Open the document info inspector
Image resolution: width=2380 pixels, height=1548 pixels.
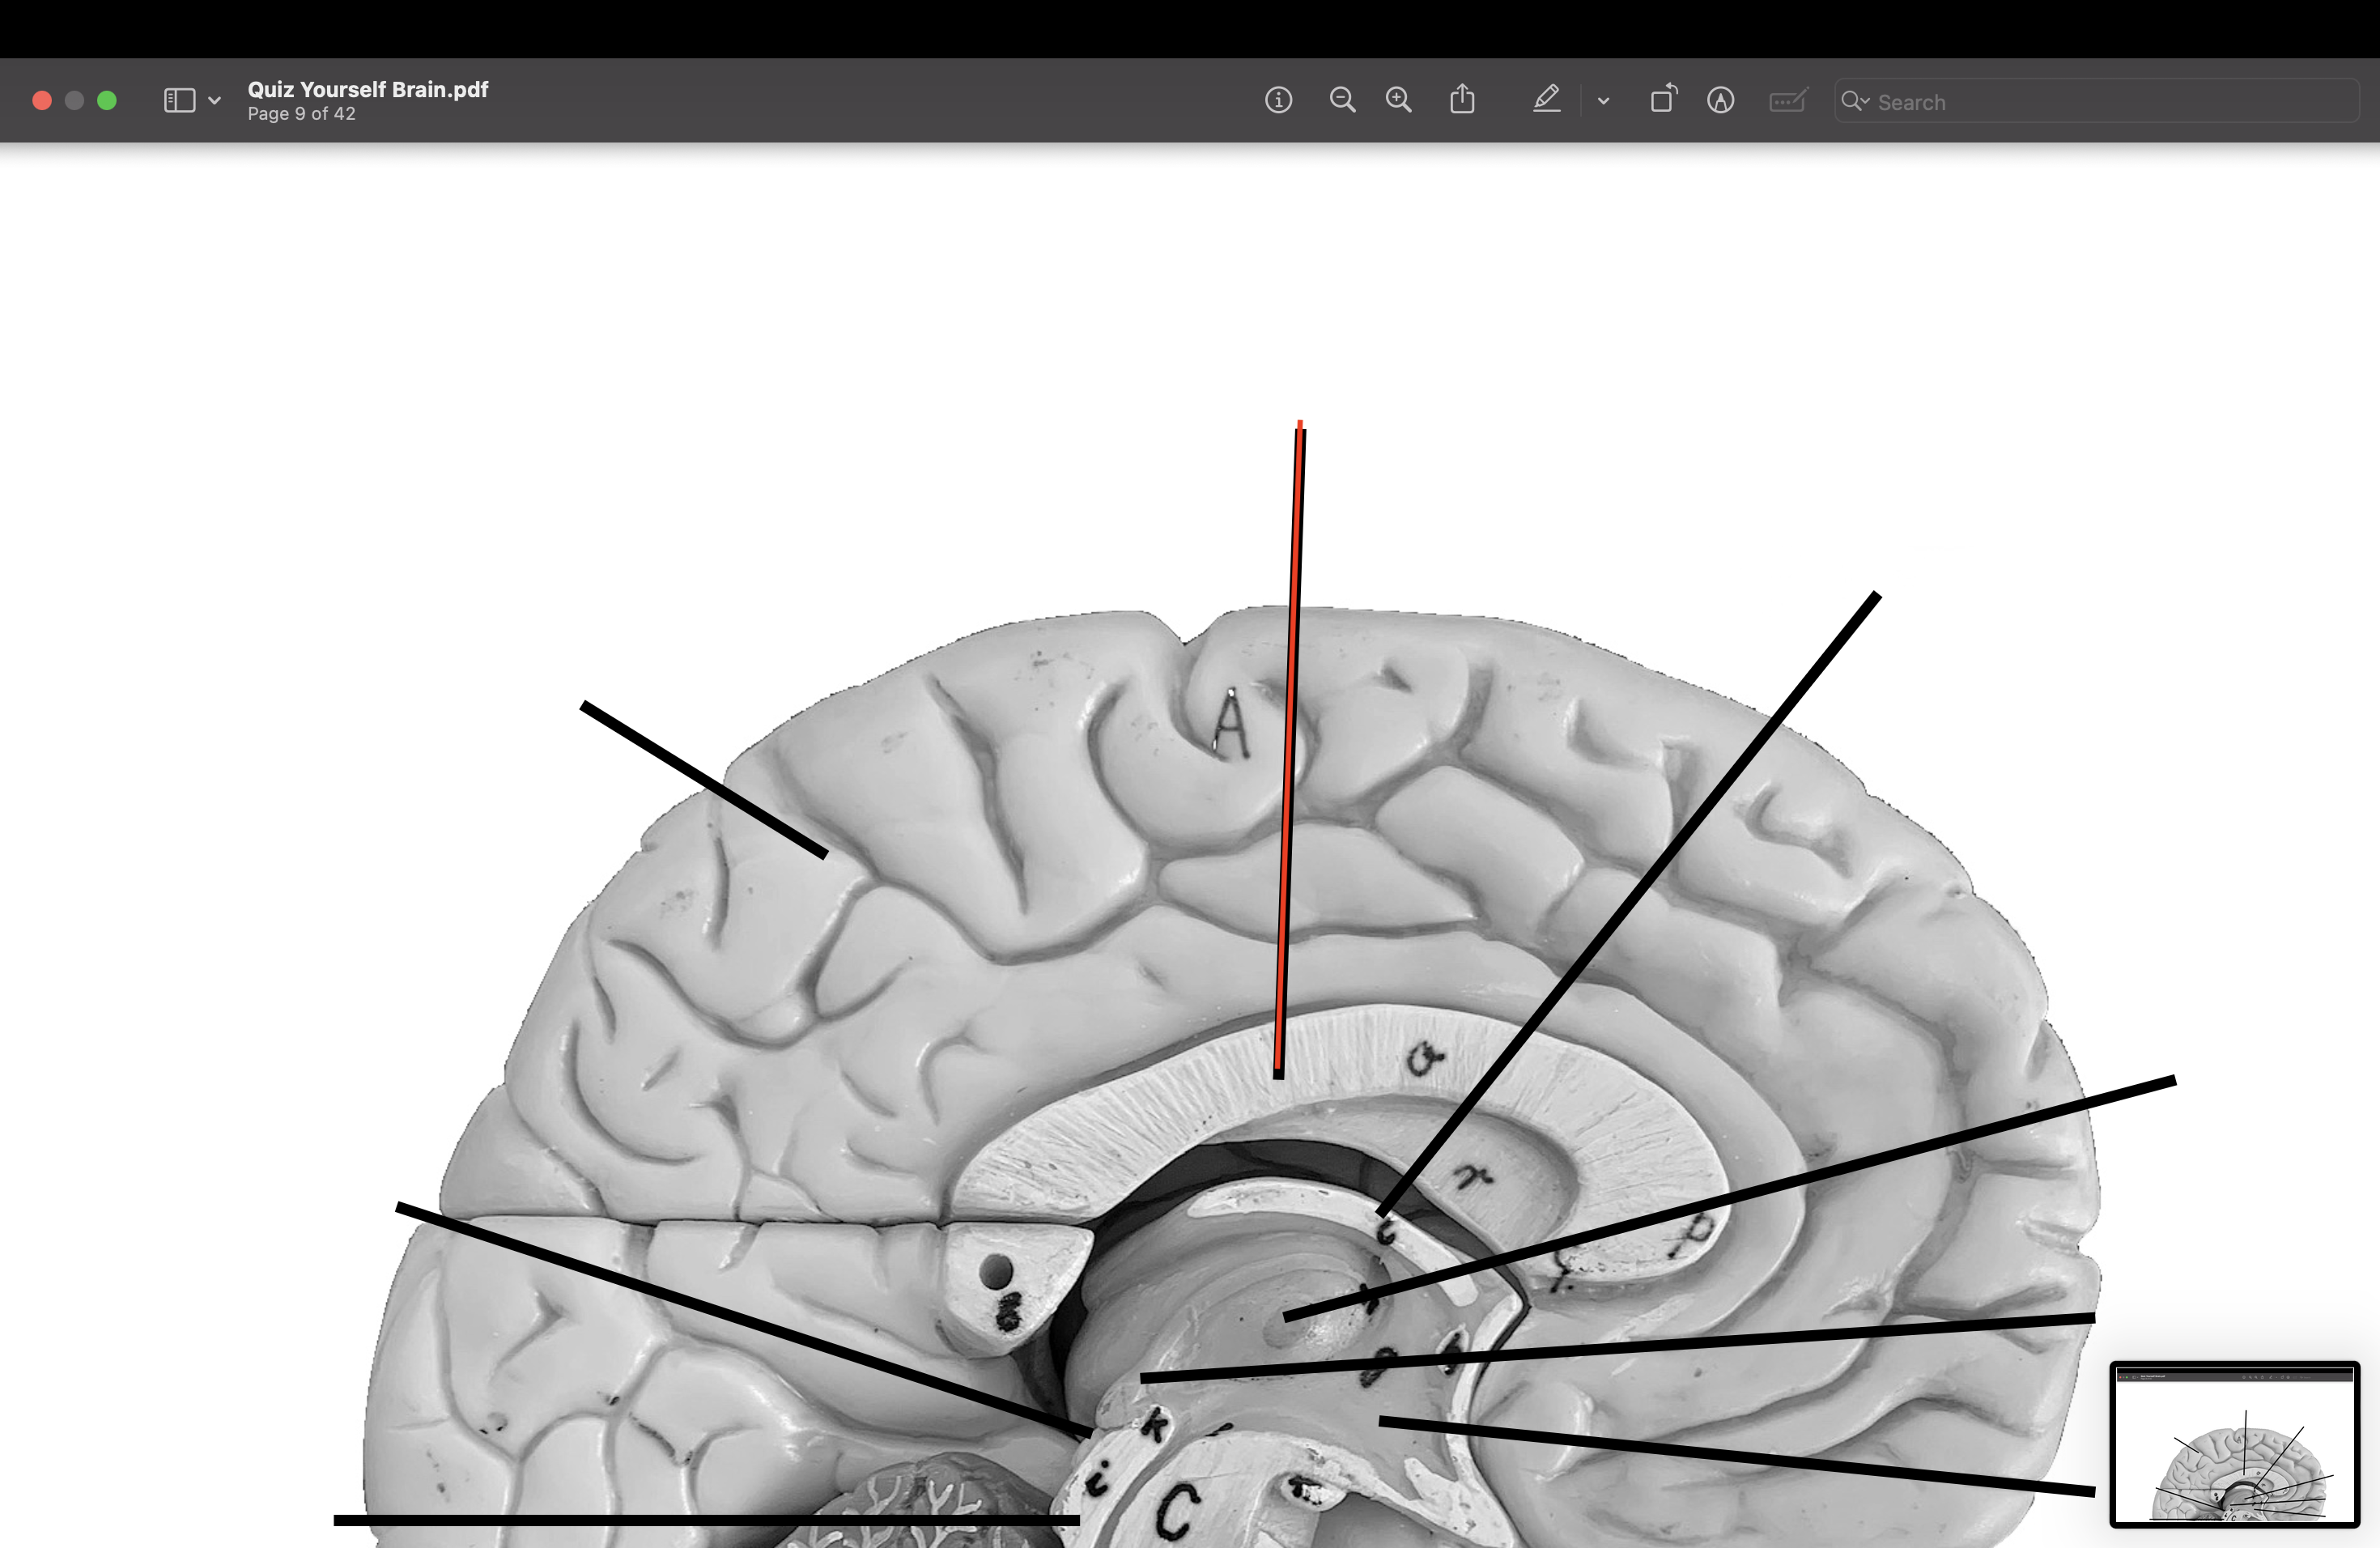click(x=1278, y=100)
